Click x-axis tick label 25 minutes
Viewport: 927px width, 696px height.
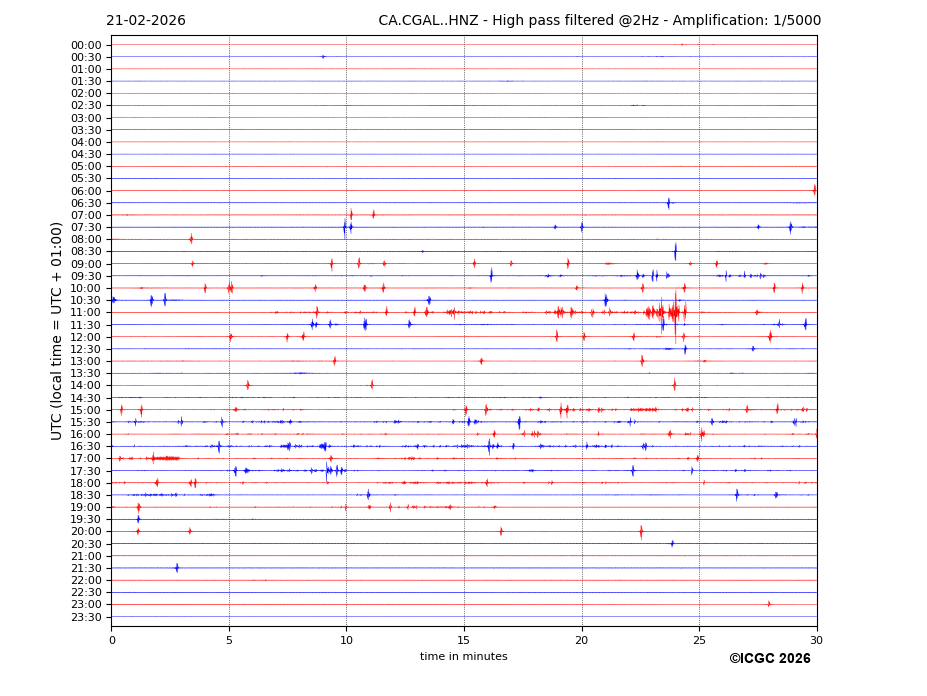[699, 640]
